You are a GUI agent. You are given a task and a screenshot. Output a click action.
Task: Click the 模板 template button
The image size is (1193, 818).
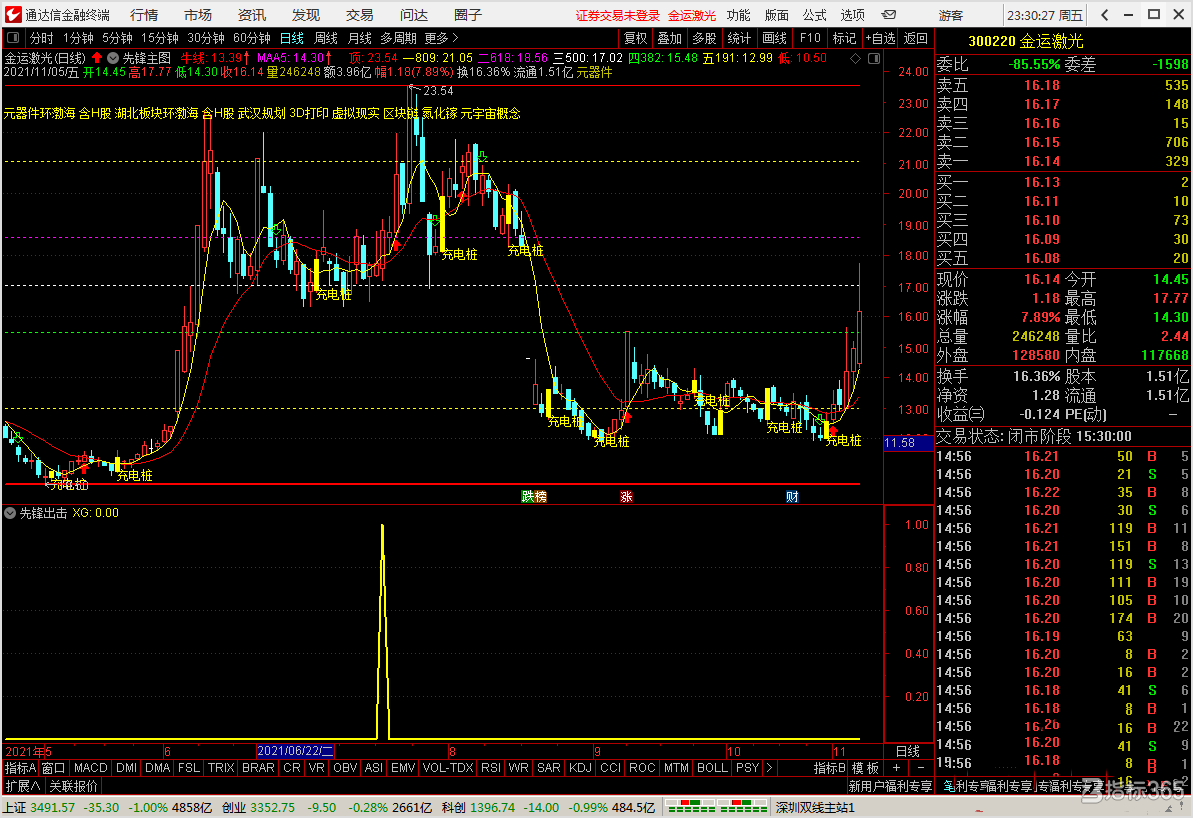pyautogui.click(x=865, y=768)
